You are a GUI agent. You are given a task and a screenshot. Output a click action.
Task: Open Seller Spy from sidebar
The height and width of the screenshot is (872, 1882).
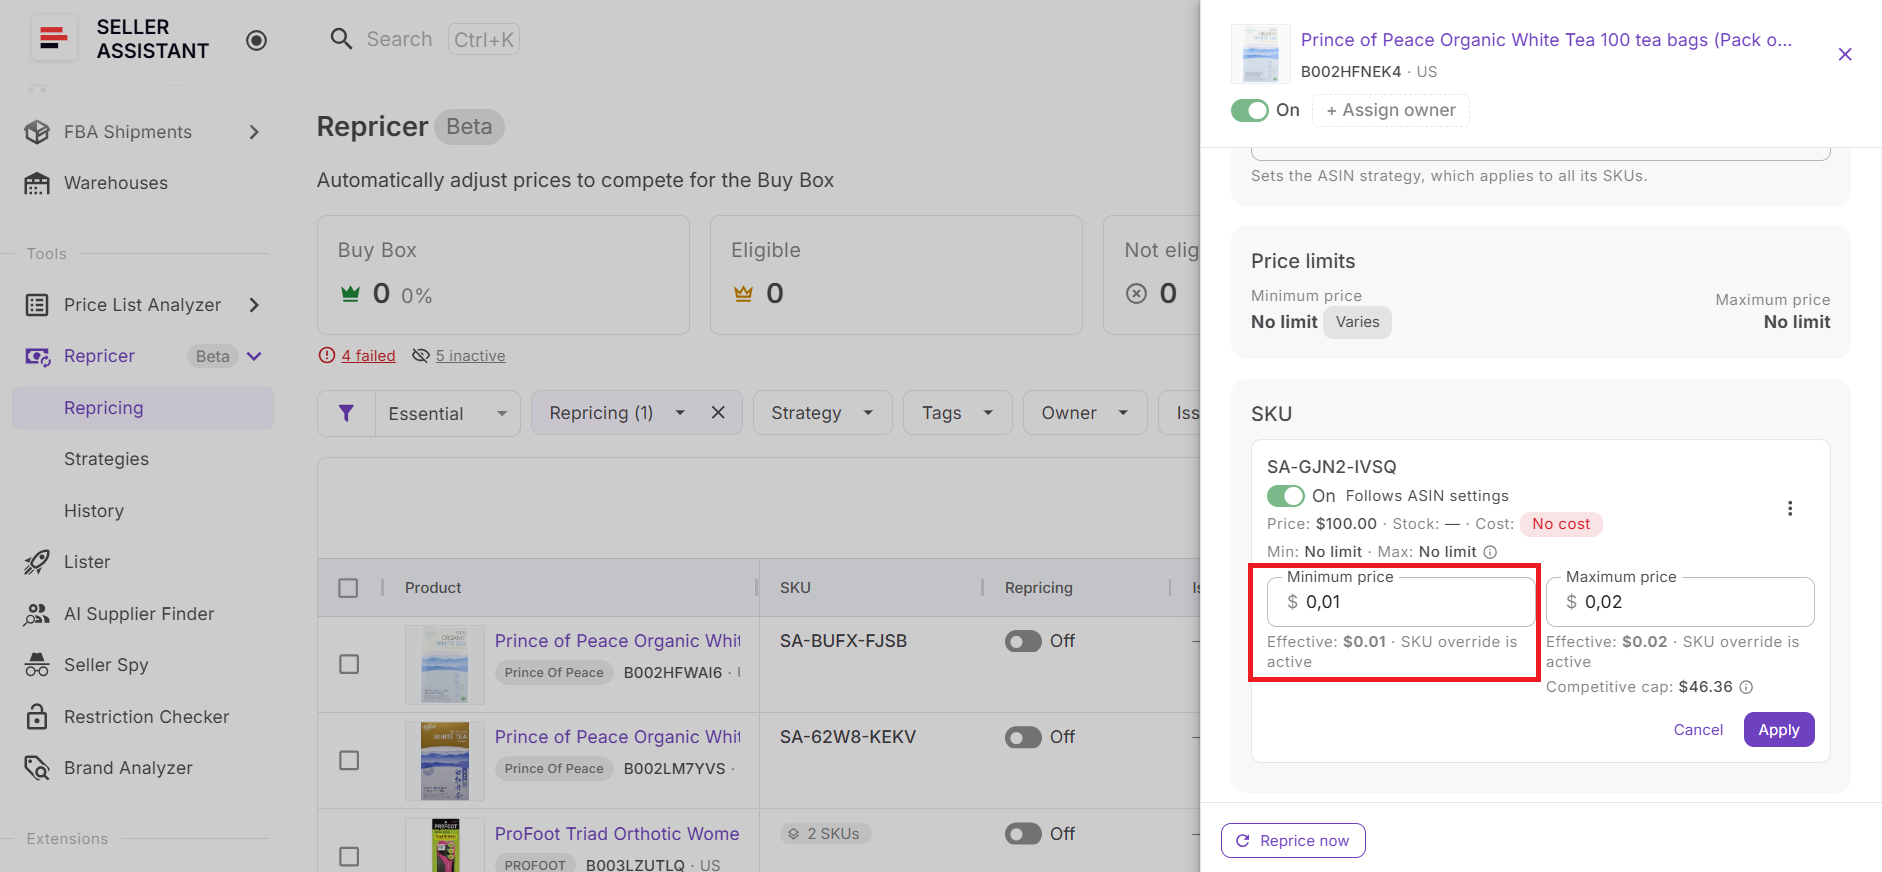(106, 665)
